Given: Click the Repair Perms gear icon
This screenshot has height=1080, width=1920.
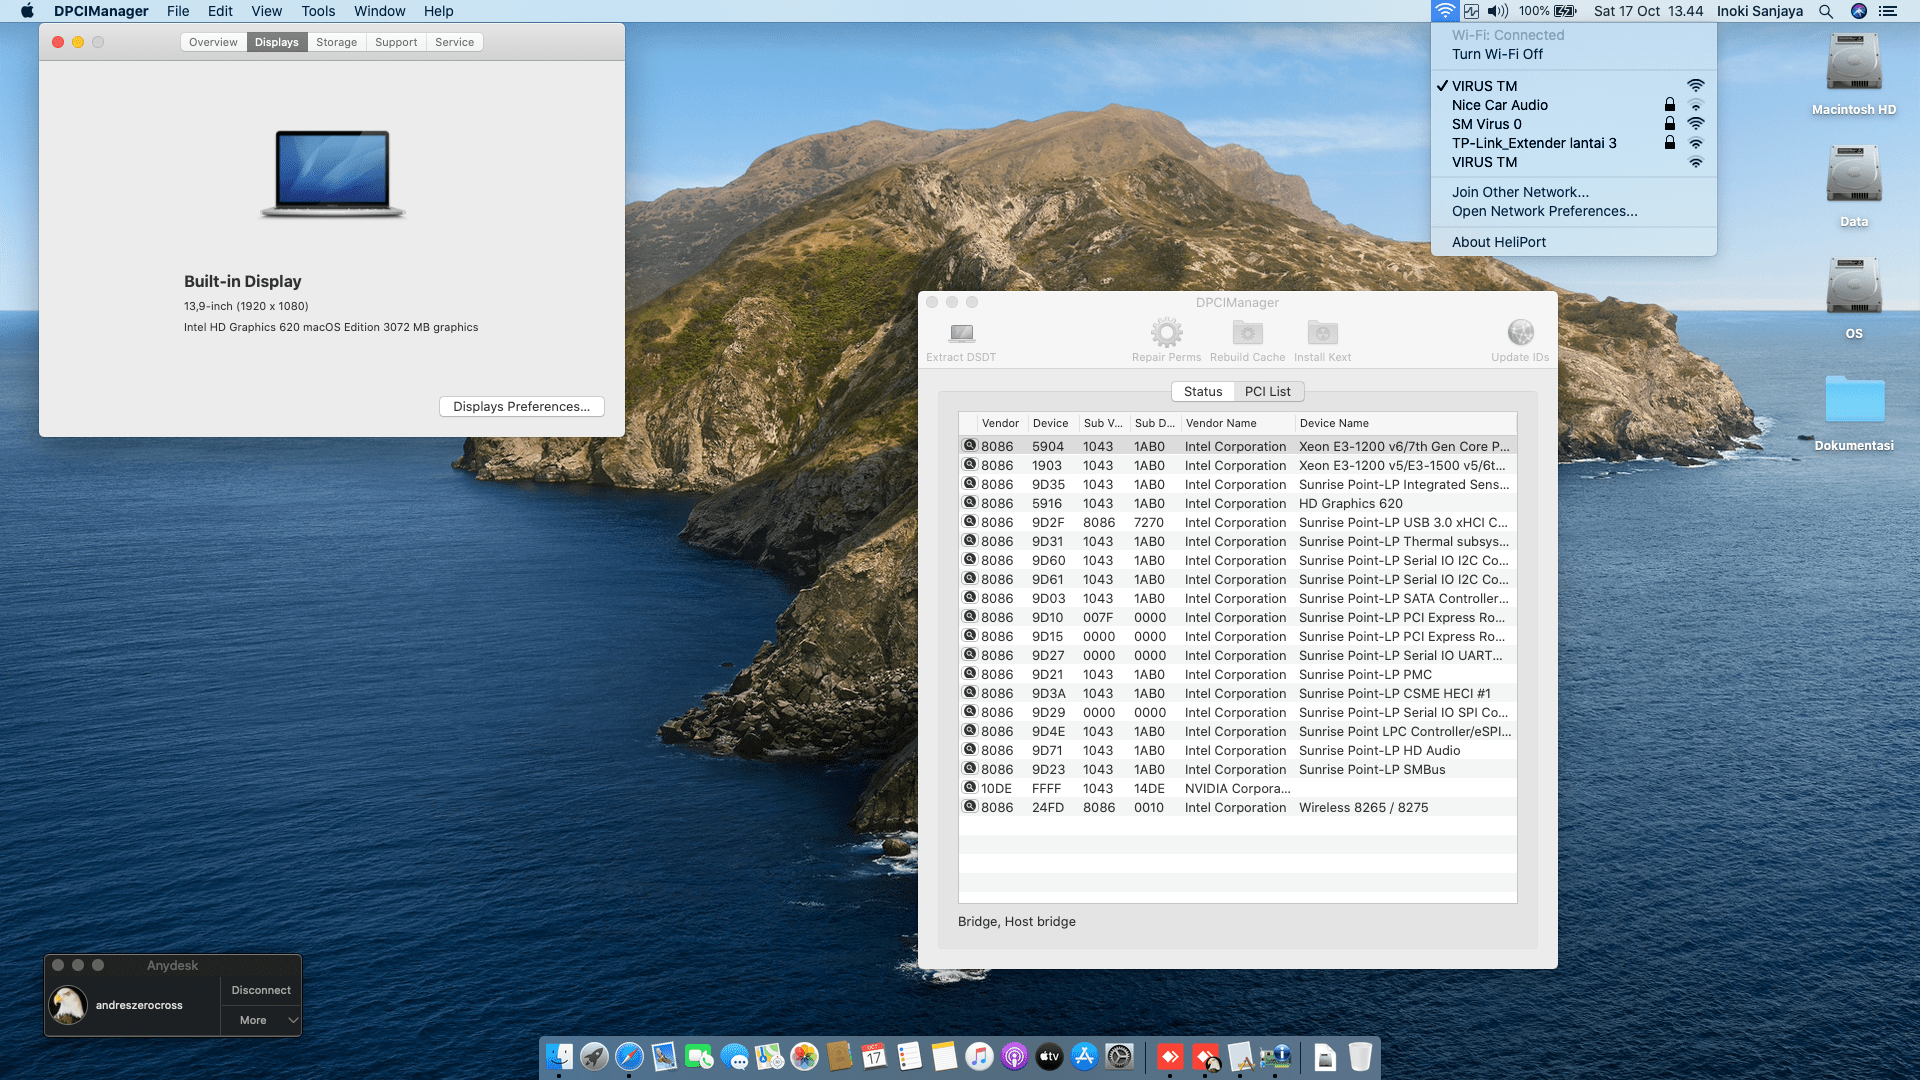Looking at the screenshot, I should pos(1166,333).
